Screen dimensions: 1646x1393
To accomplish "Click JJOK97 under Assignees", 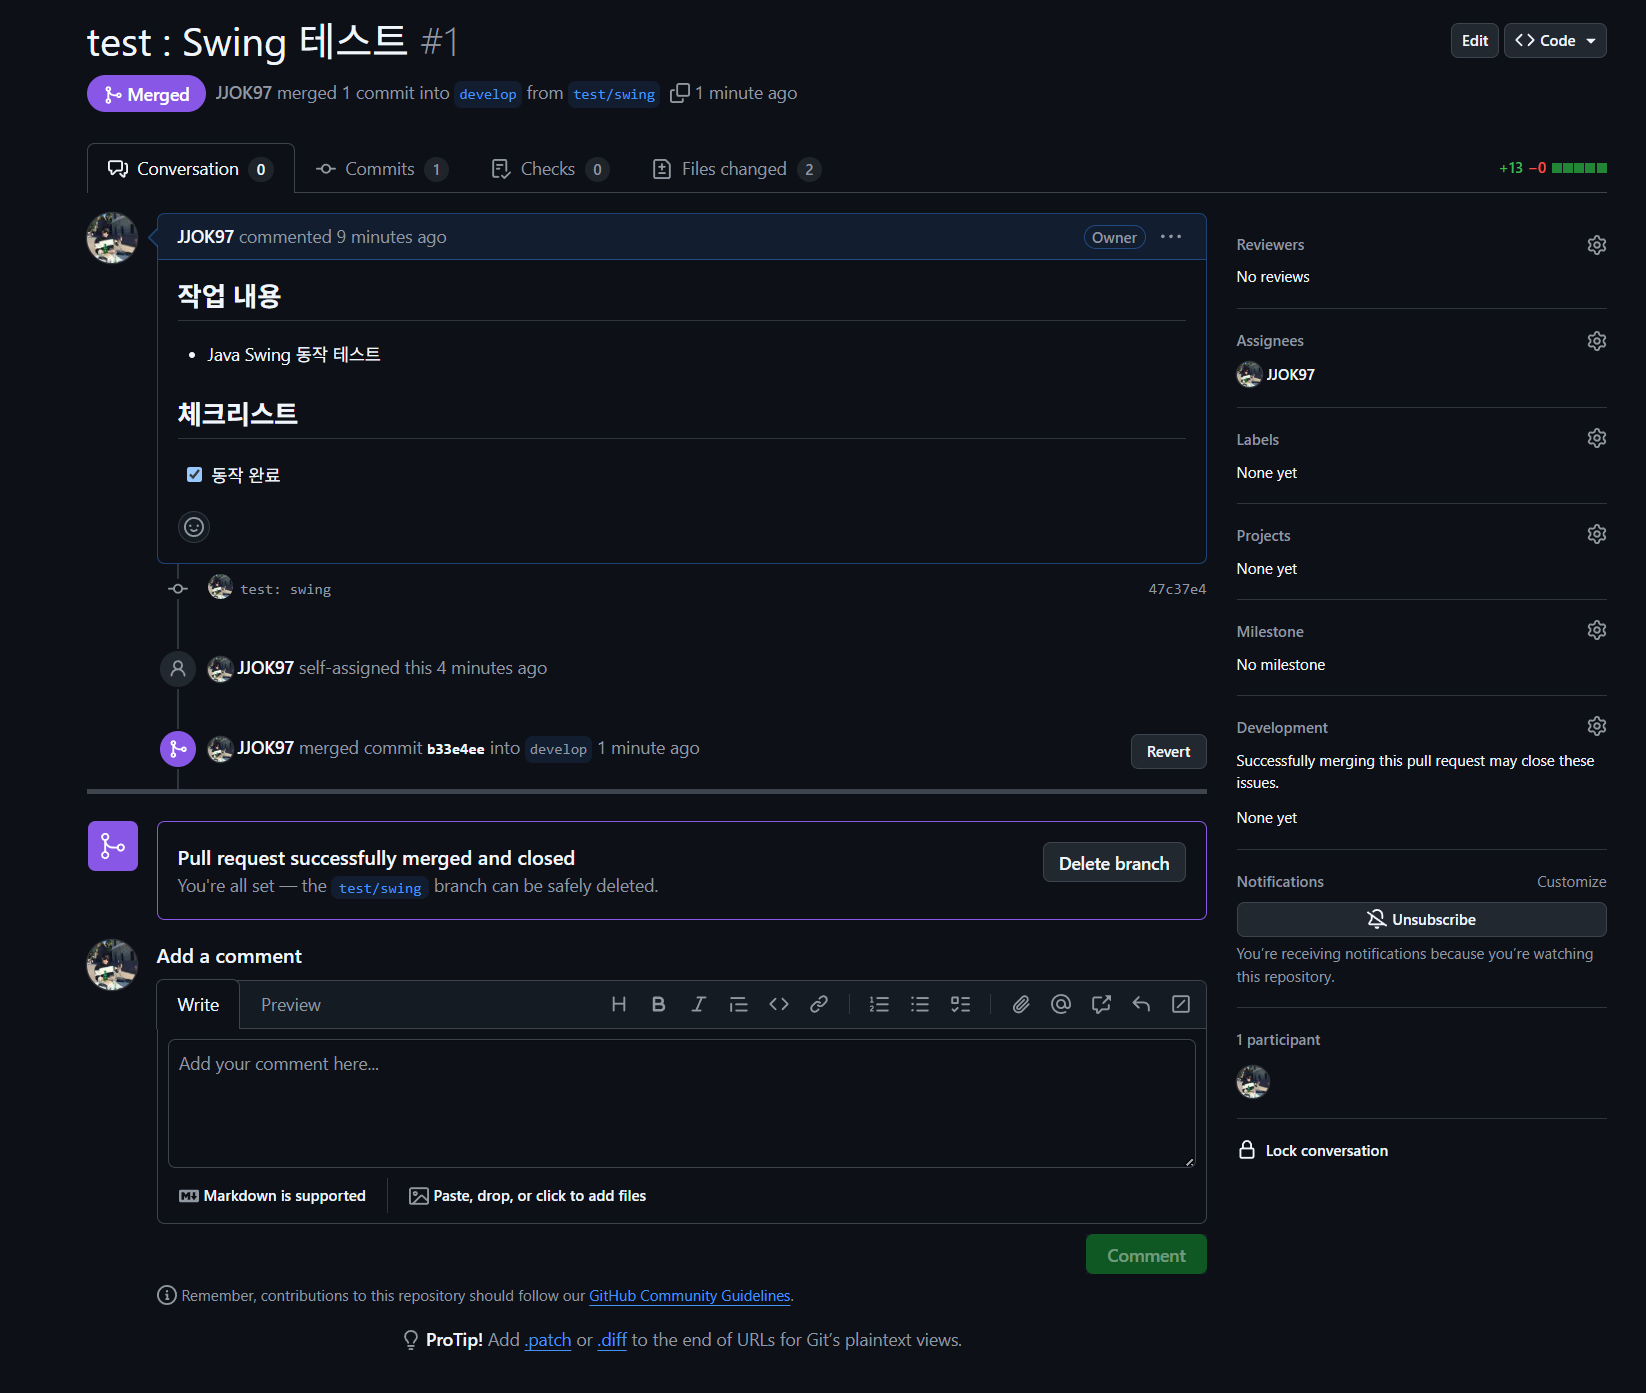I will coord(1290,374).
